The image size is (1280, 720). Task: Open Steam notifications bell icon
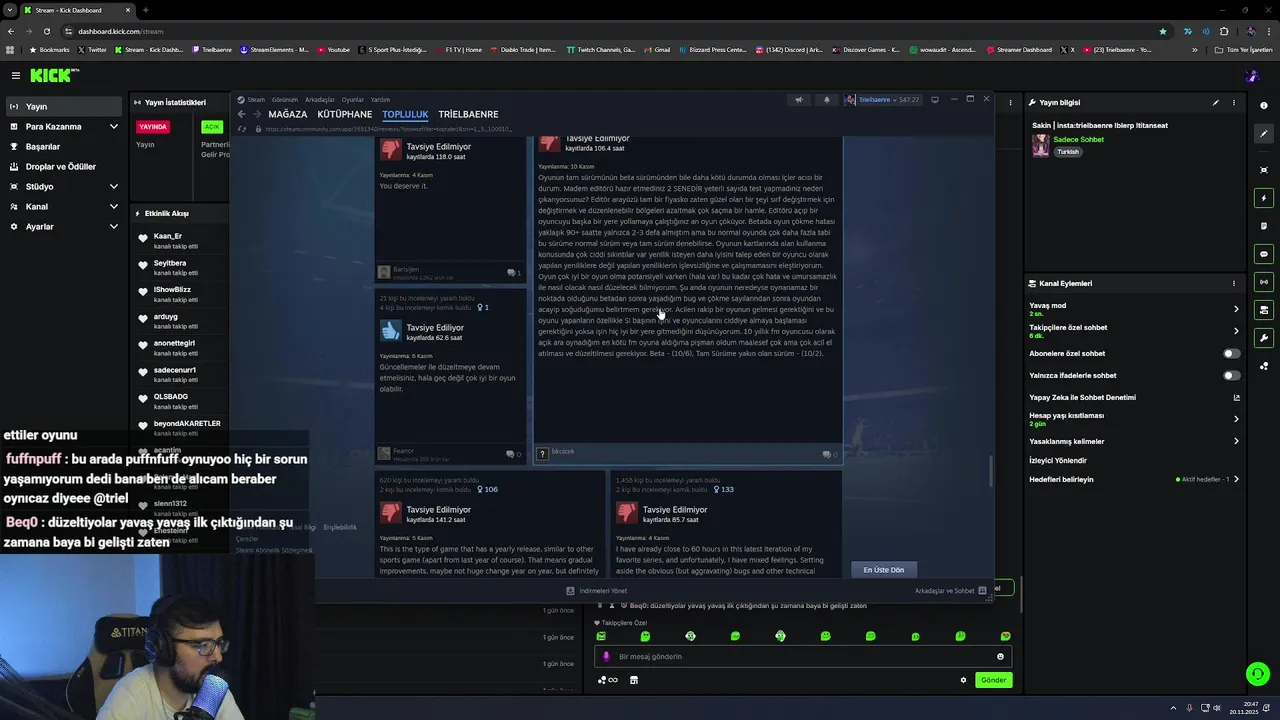coord(826,100)
